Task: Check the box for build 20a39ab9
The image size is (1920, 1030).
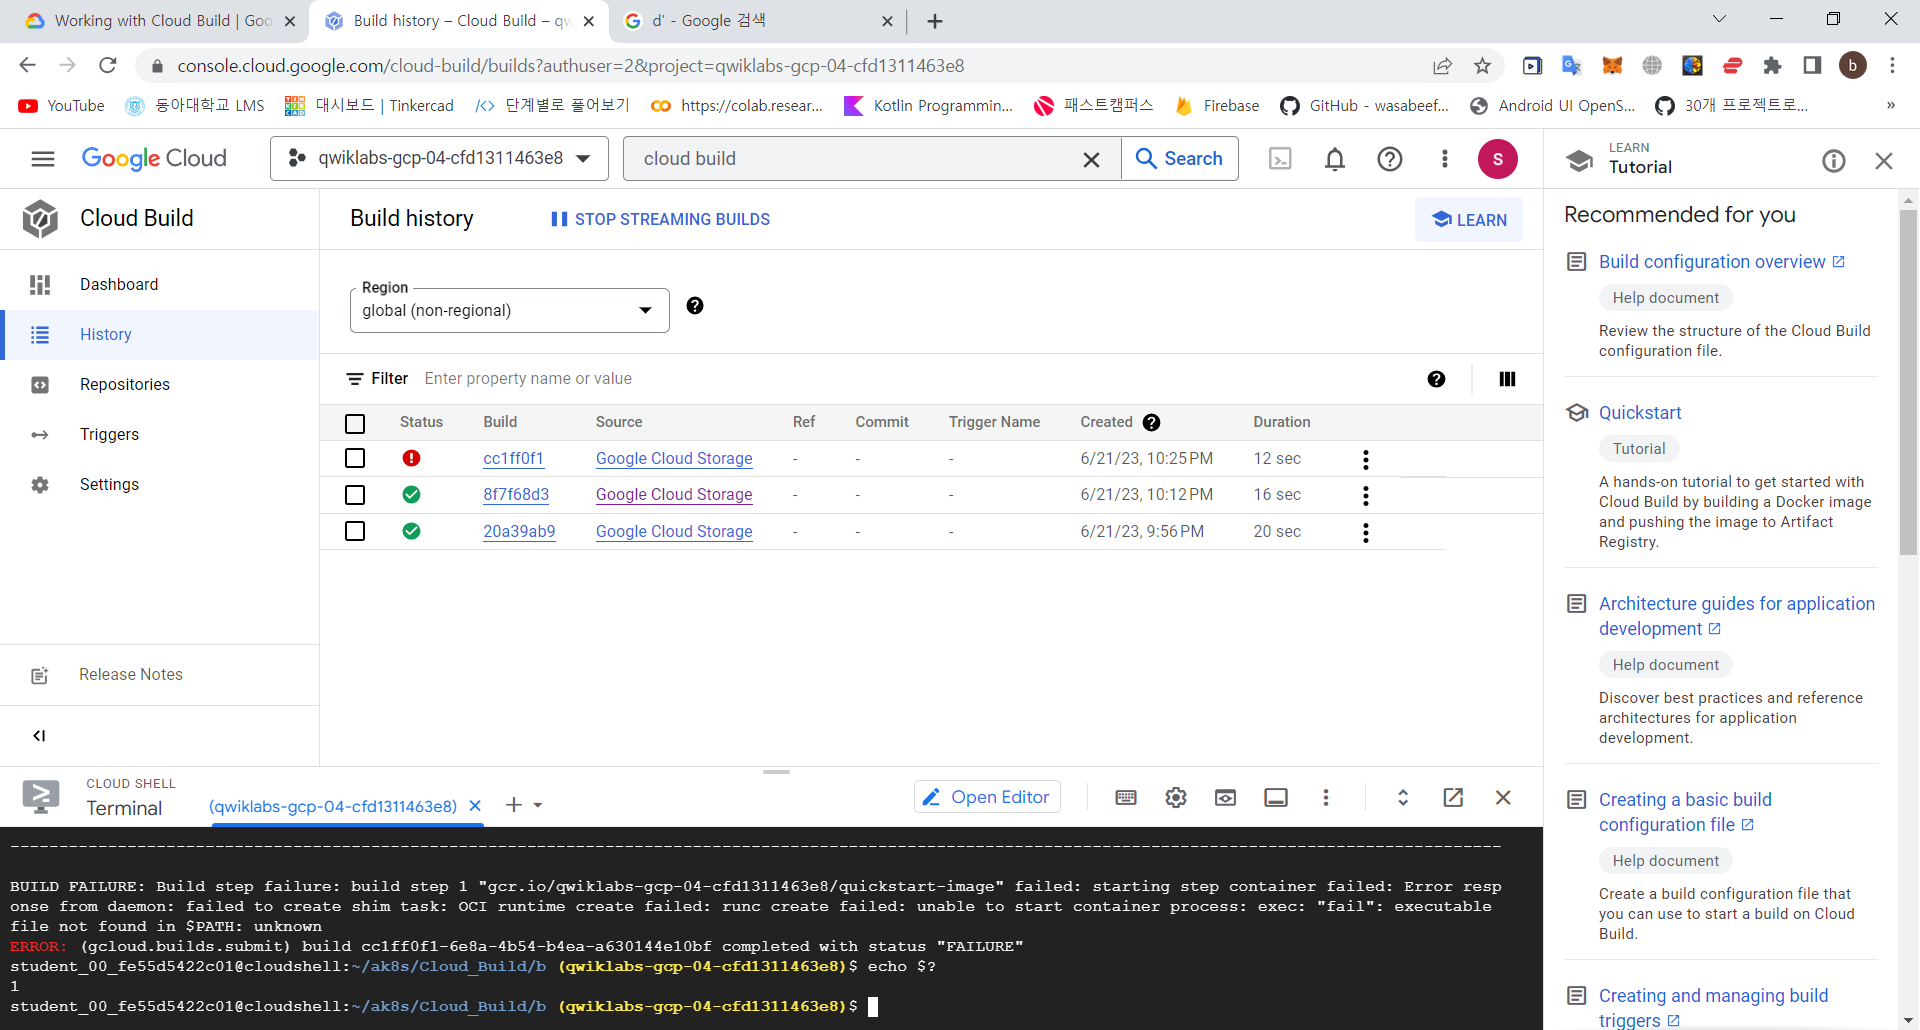Action: click(x=355, y=531)
